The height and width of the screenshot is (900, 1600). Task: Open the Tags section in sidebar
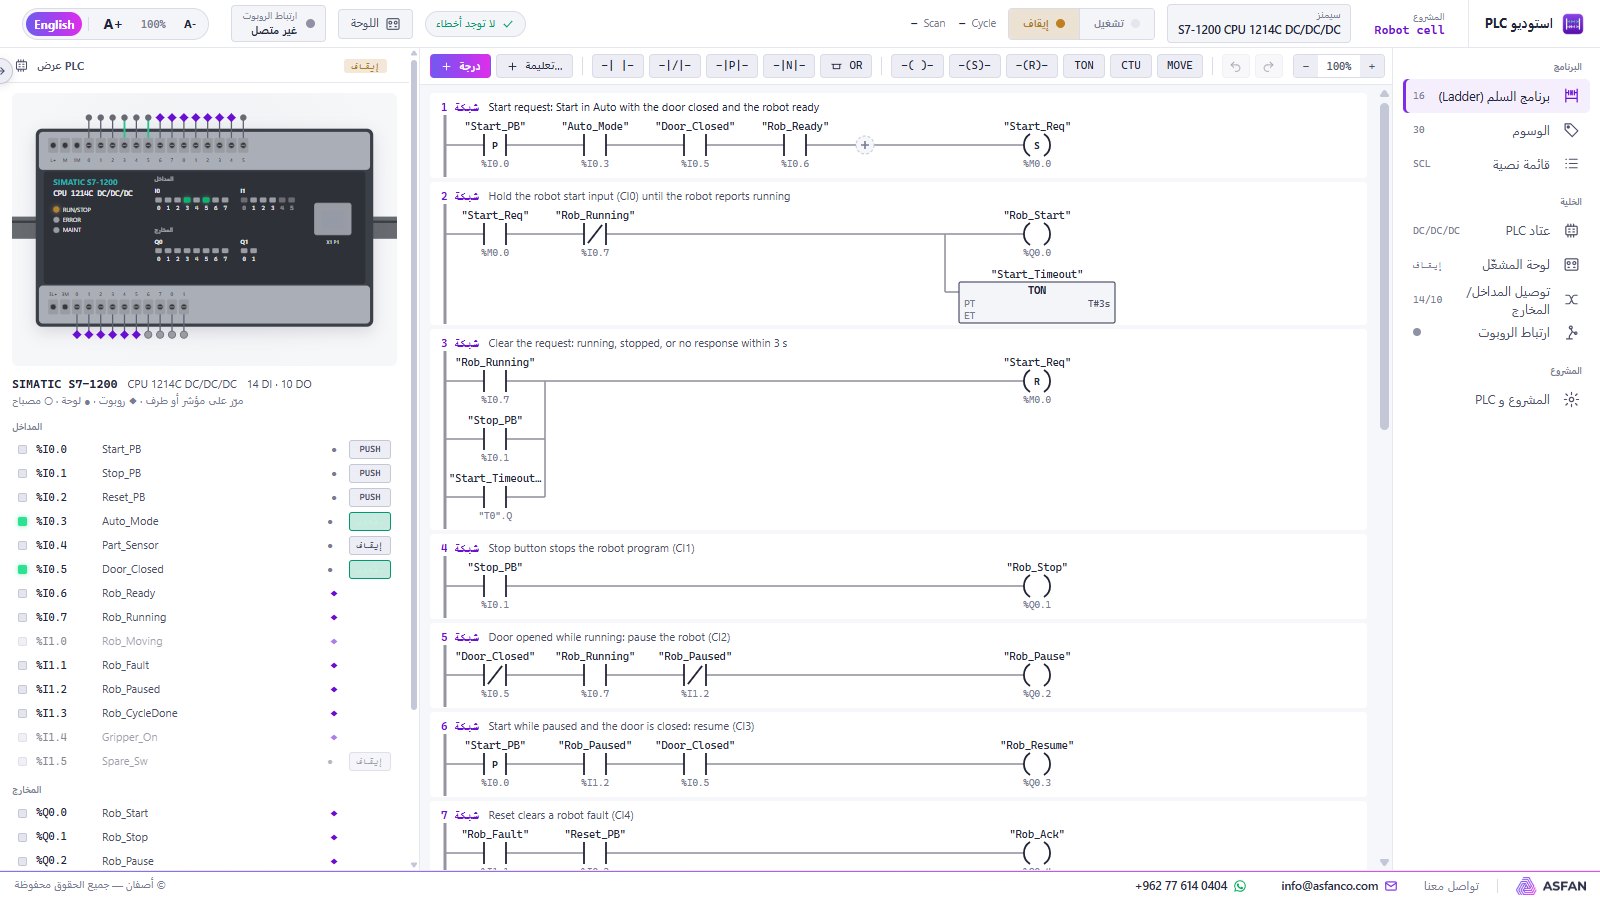point(1496,130)
